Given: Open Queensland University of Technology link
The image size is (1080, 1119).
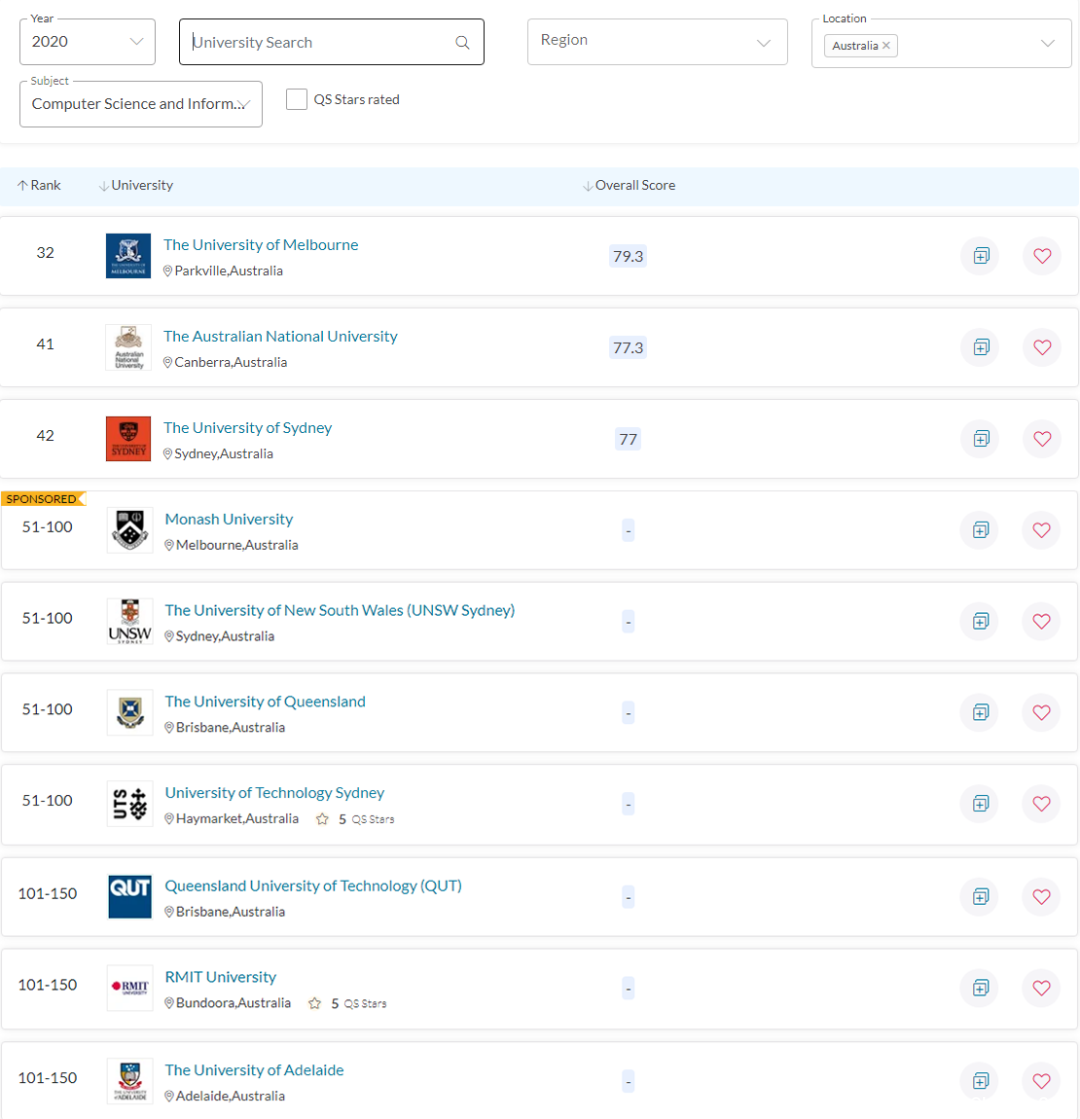Looking at the screenshot, I should [313, 886].
